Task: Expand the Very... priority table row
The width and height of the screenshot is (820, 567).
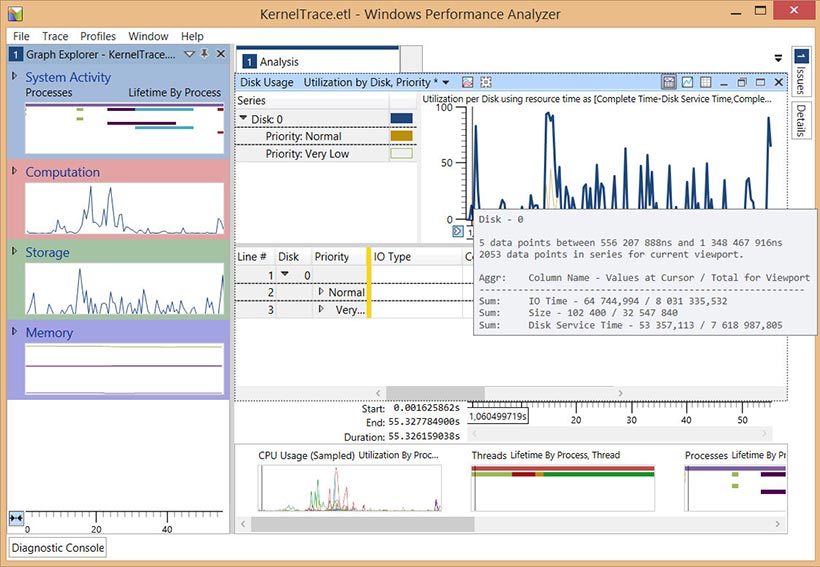Action: click(x=321, y=309)
